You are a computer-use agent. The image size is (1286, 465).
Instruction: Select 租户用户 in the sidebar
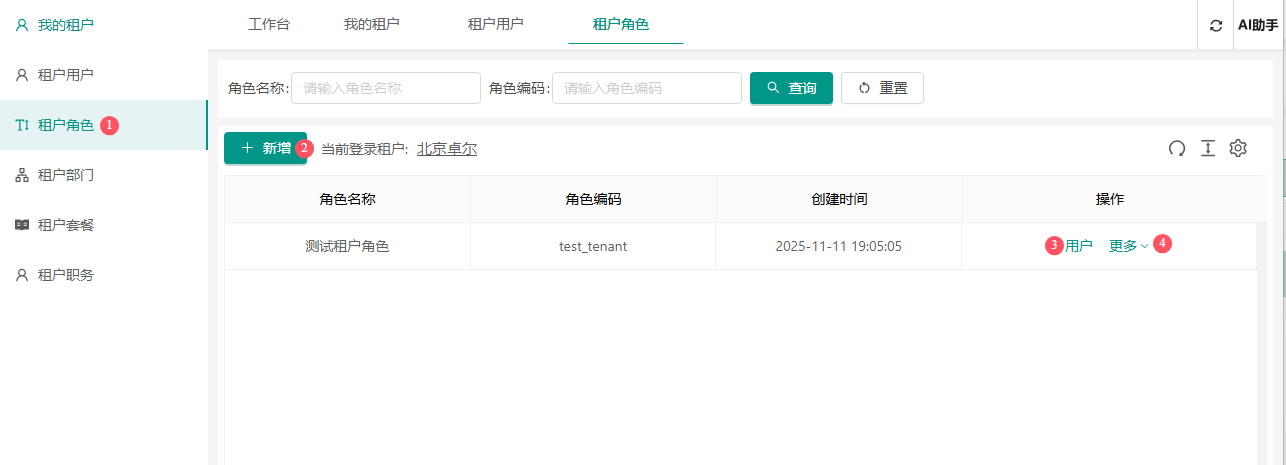pos(65,75)
